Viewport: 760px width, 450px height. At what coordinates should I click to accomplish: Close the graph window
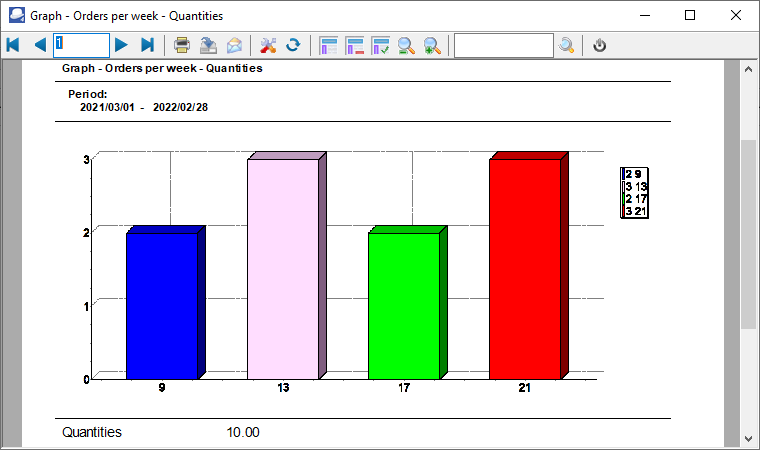tap(735, 16)
